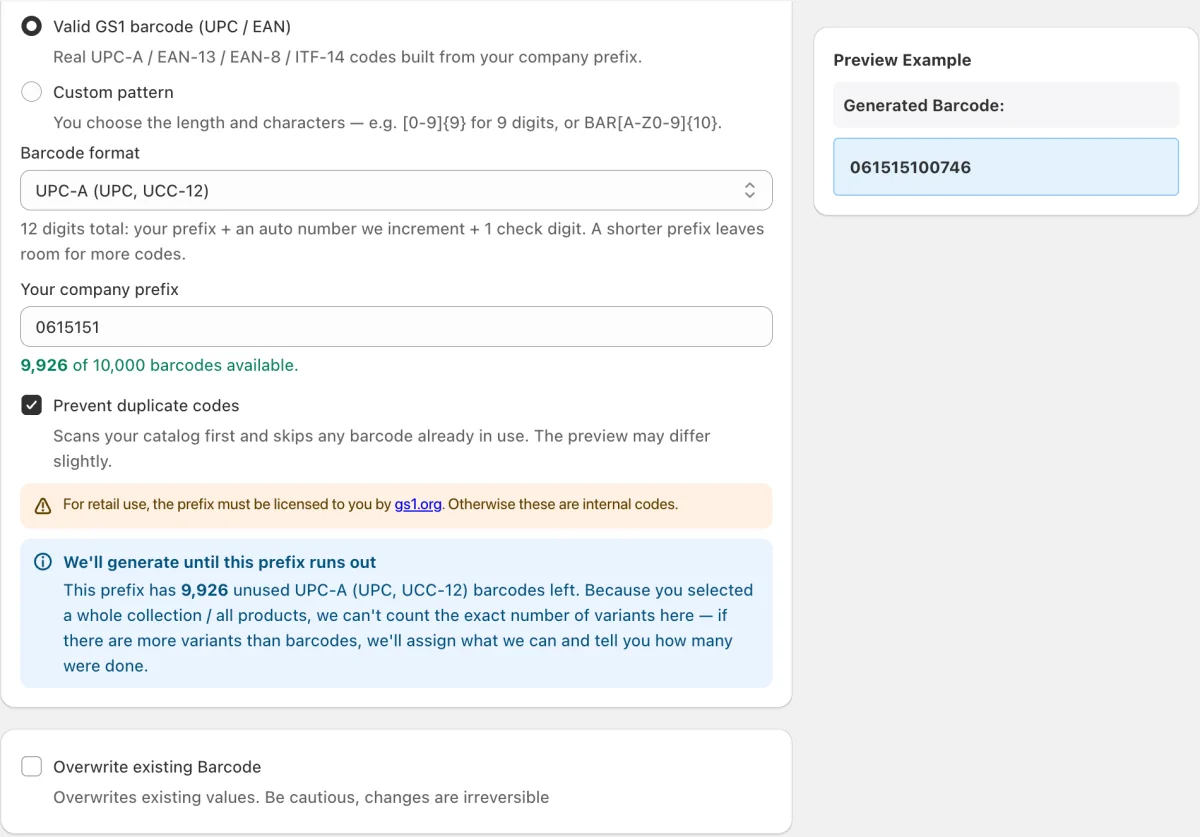Enable the Overwrite existing Barcode checkbox
This screenshot has width=1200, height=837.
32,767
